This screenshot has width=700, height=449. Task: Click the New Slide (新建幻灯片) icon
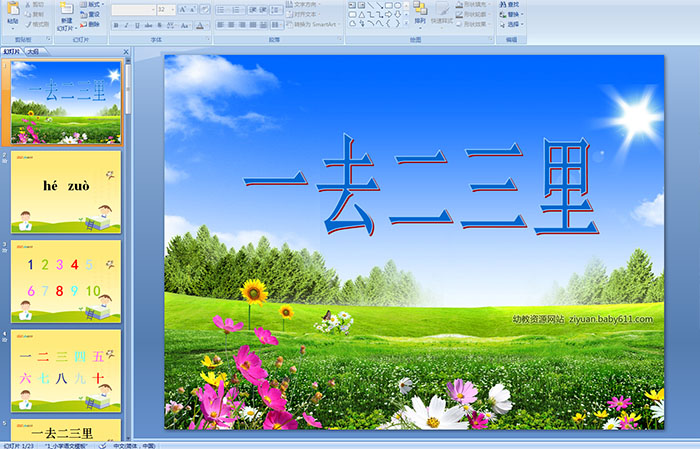(x=67, y=8)
